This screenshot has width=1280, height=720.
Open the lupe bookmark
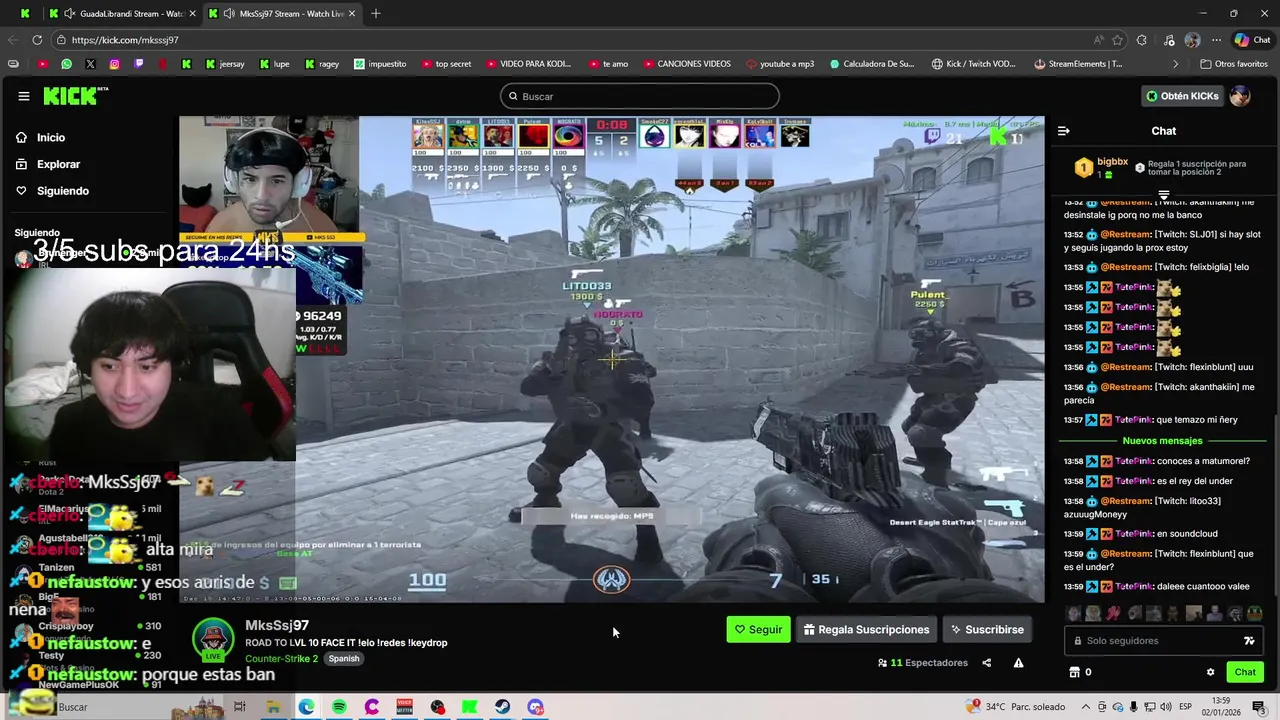(x=274, y=64)
